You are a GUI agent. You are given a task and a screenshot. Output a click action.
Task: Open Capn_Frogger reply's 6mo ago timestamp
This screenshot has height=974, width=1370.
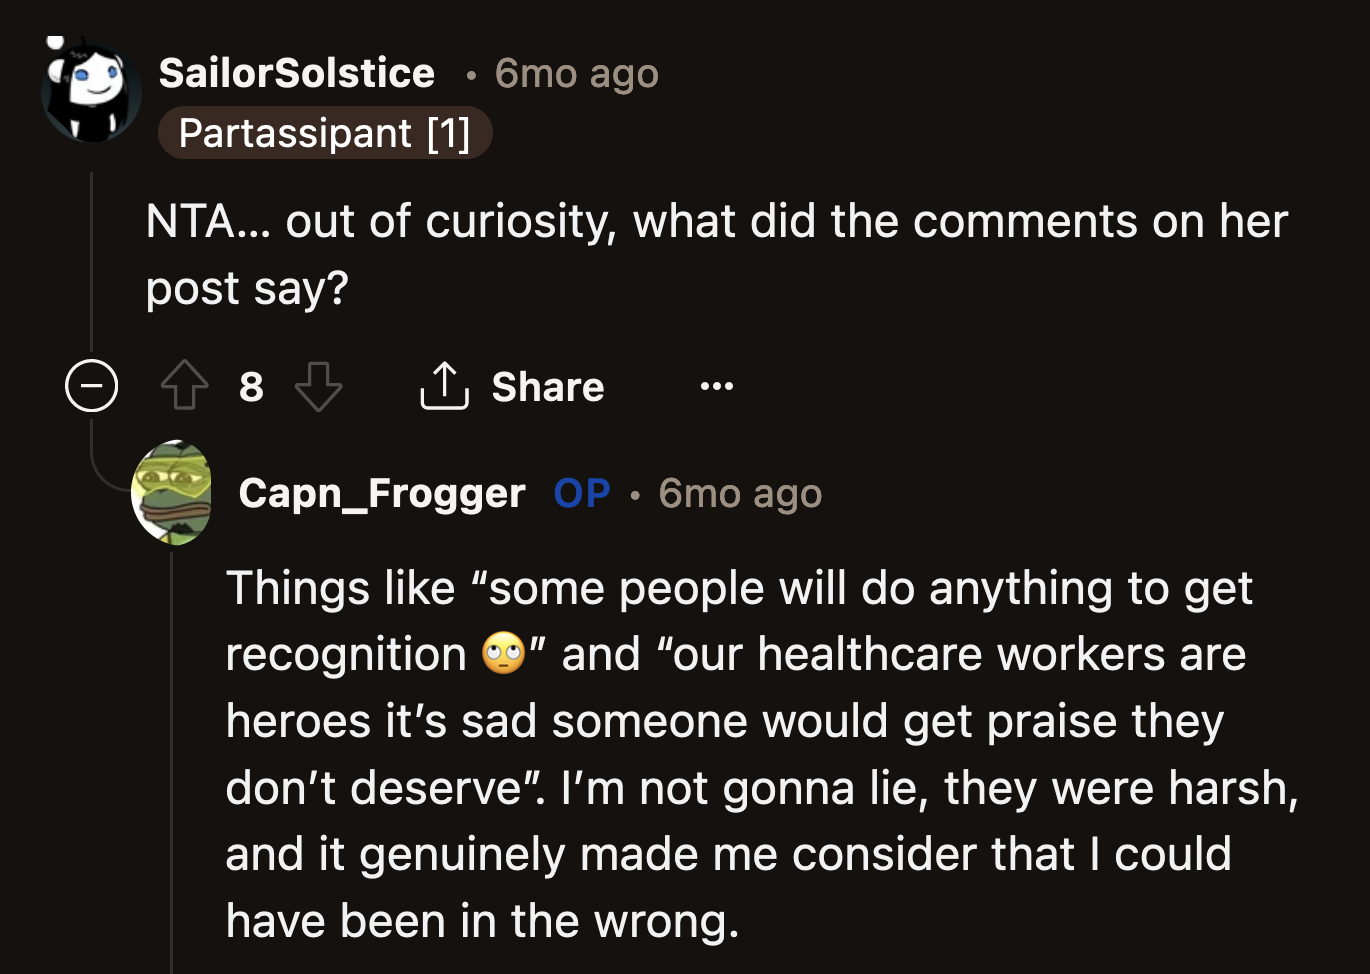pyautogui.click(x=740, y=493)
